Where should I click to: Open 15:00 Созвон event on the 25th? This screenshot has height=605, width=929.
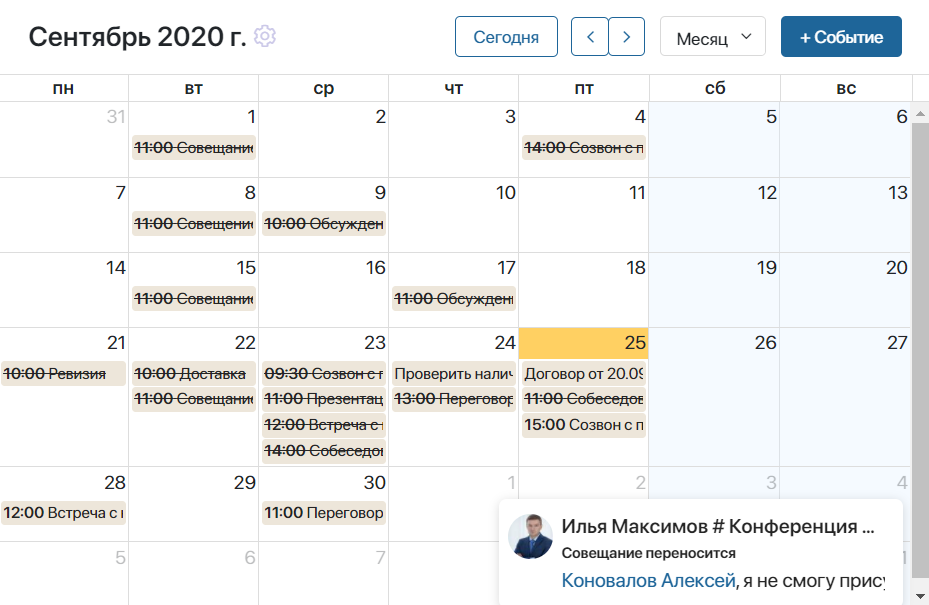584,425
